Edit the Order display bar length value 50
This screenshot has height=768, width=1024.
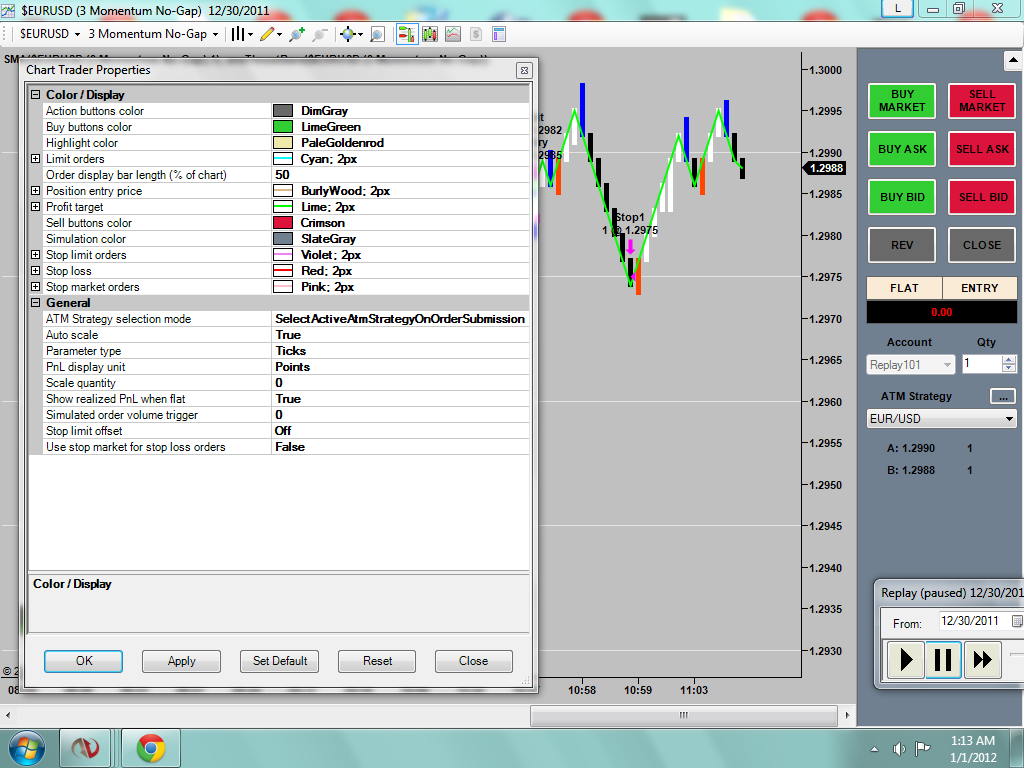[400, 175]
